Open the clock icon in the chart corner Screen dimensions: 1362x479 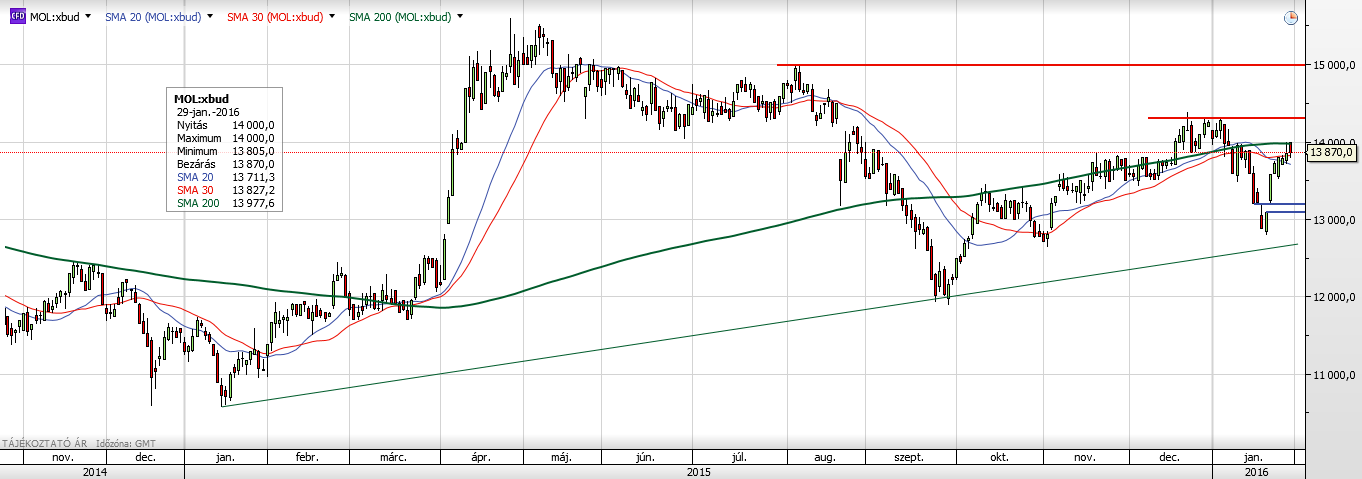[1290, 17]
